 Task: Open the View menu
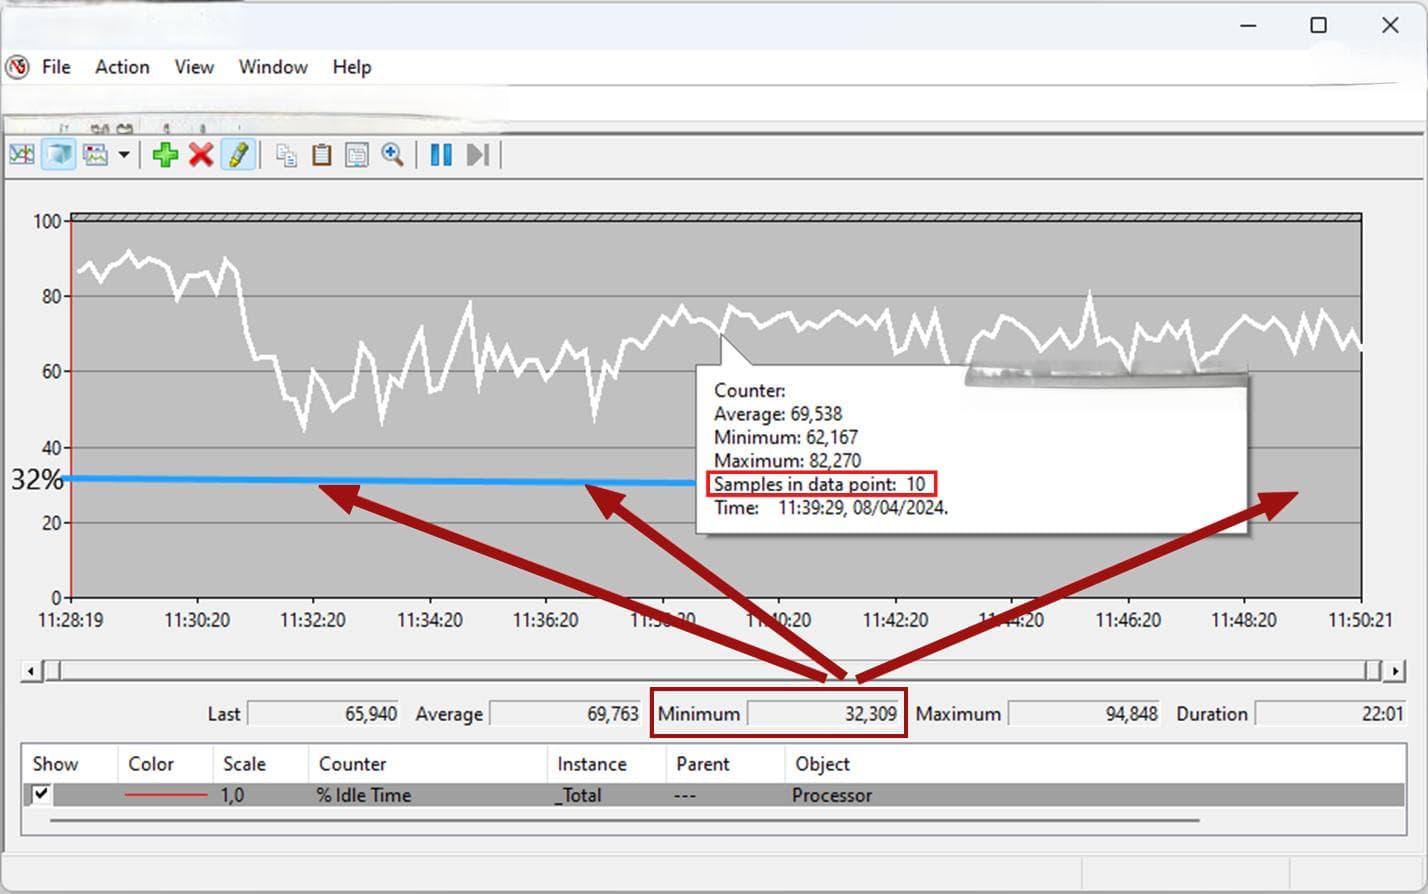tap(194, 67)
